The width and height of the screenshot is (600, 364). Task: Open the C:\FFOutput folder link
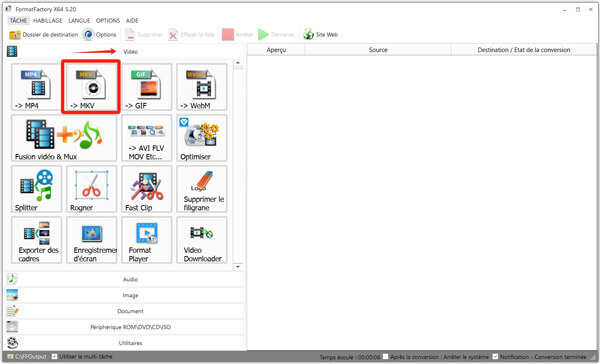[x=27, y=357]
